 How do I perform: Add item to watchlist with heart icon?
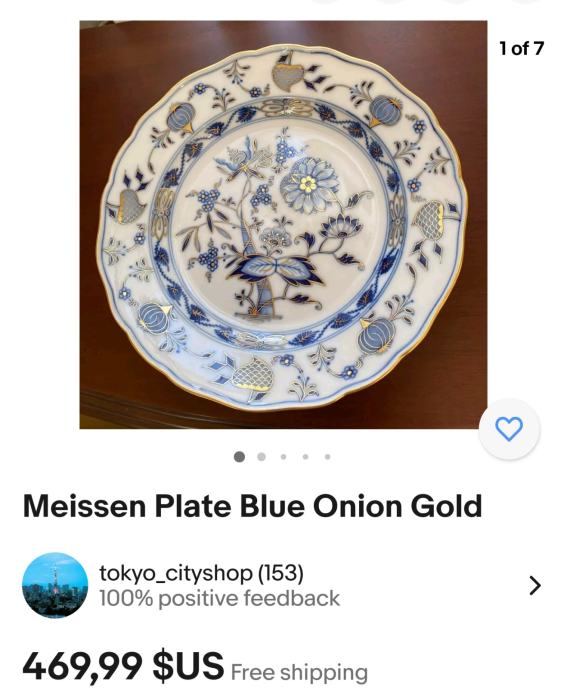click(x=509, y=429)
